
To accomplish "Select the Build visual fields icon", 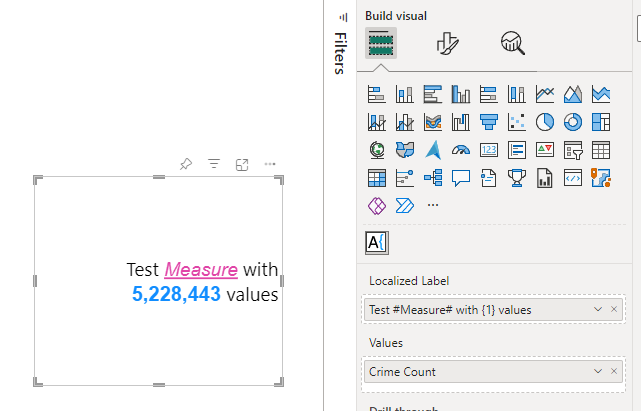I will coord(381,43).
